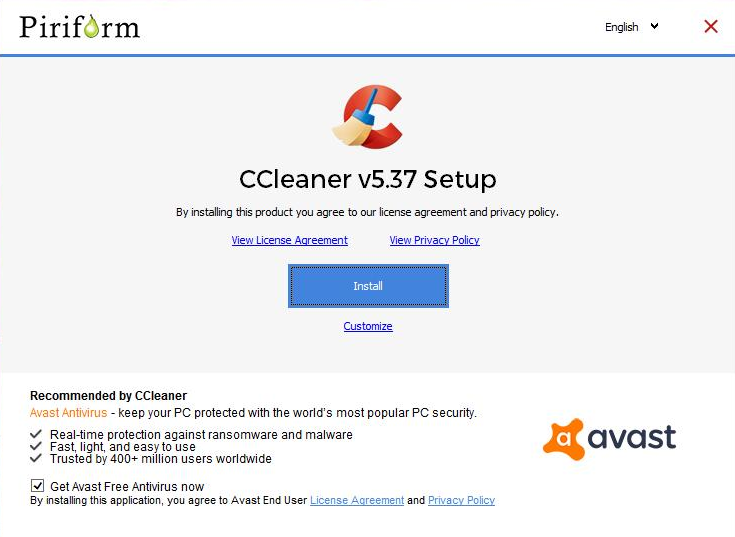Uncheck the Get Avast Free Antivirus checkbox

click(38, 486)
